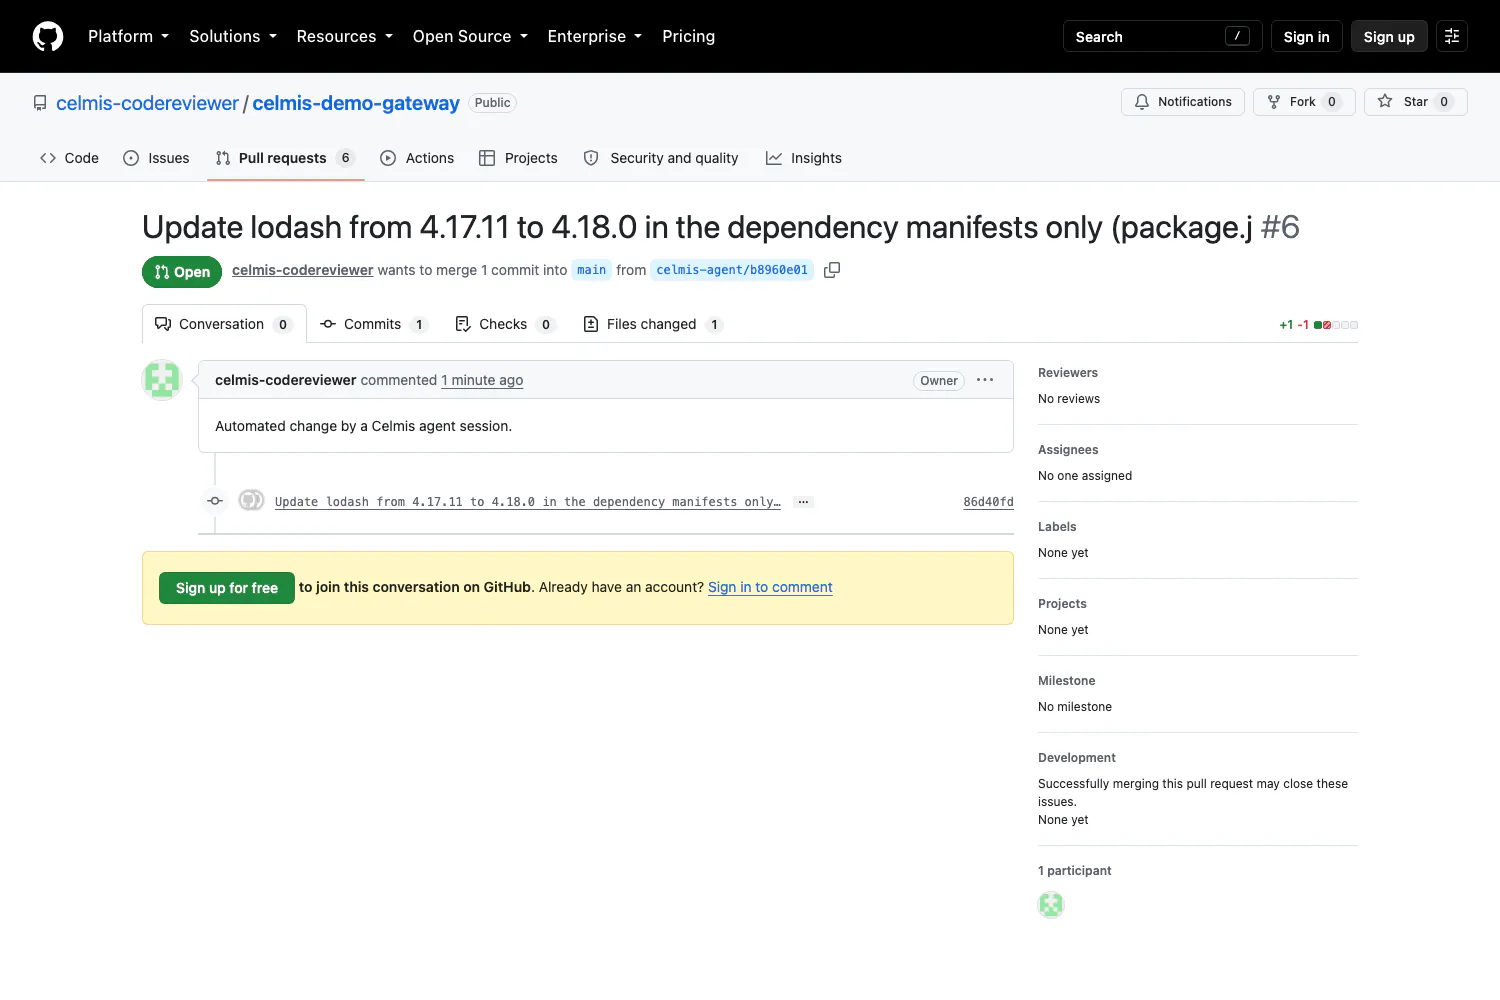The width and height of the screenshot is (1500, 1000).
Task: Open the PR author link in merge description
Action: 302,270
